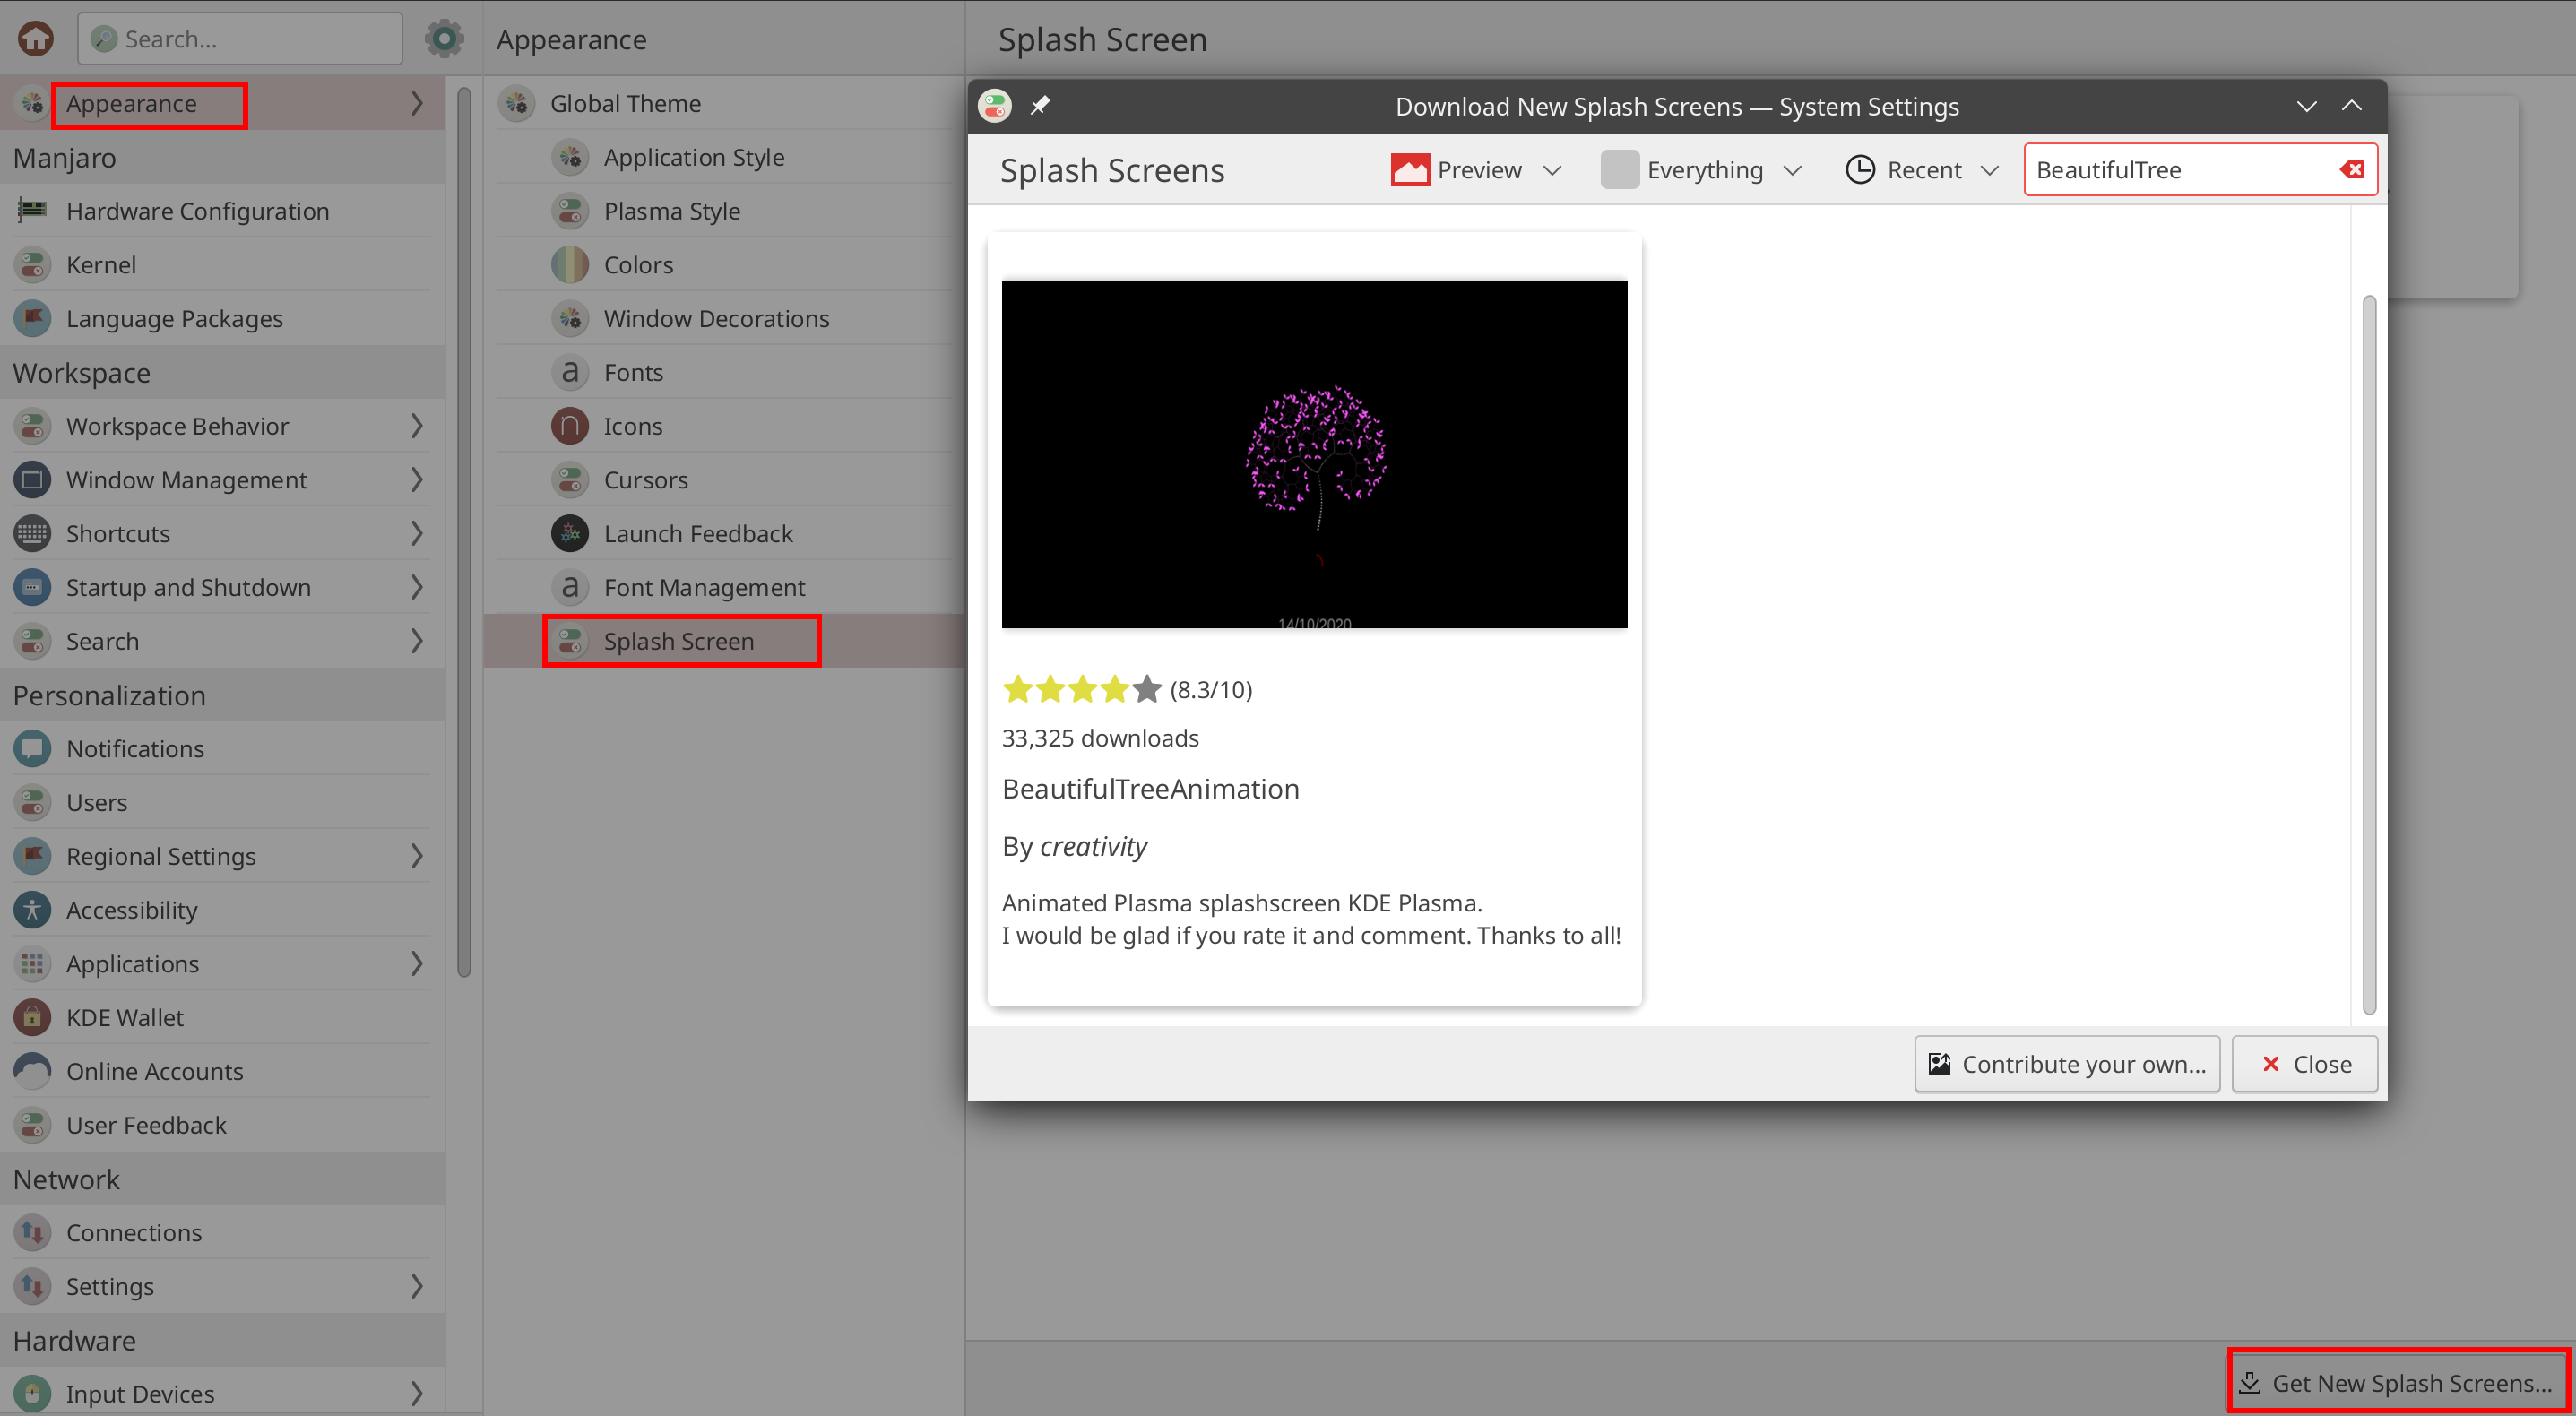
Task: Click the home icon in System Settings
Action: (36, 39)
